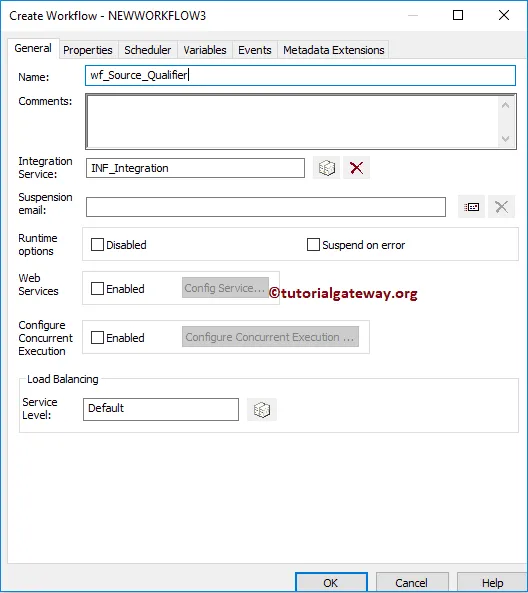Image resolution: width=528 pixels, height=593 pixels.
Task: Open the Properties tab
Action: tap(88, 50)
